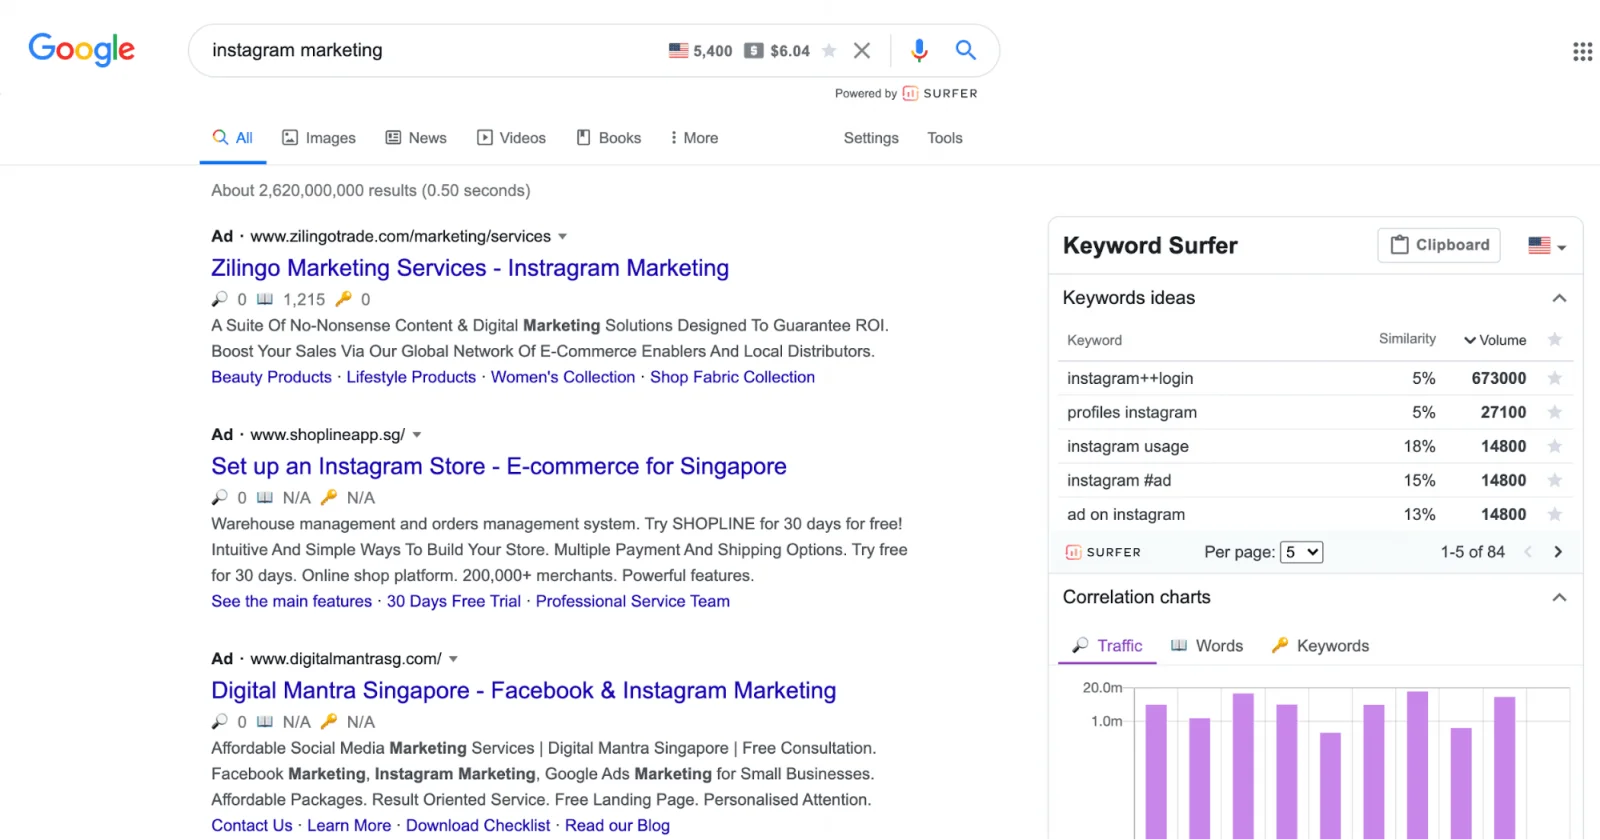Image resolution: width=1600 pixels, height=840 pixels.
Task: Click the Google logo
Action: click(81, 49)
